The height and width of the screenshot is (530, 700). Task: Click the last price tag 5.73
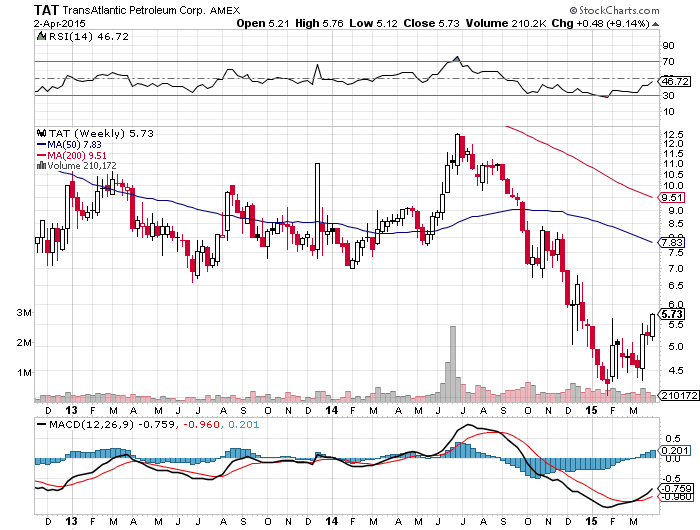point(671,314)
